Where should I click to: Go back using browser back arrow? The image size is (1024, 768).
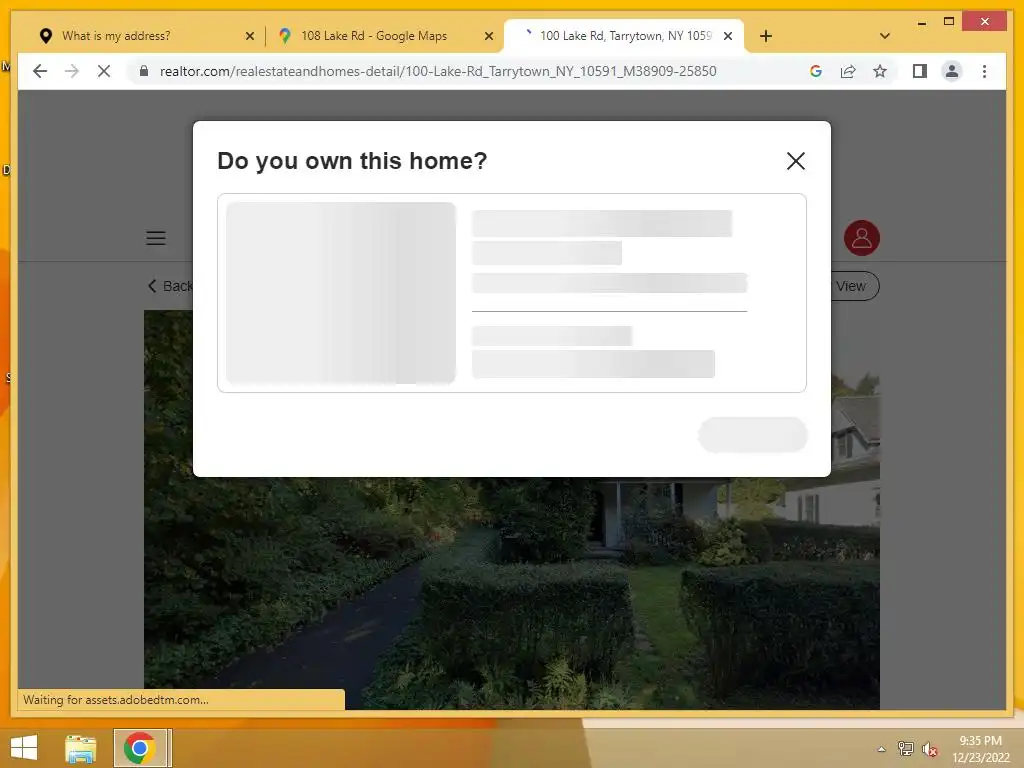pos(40,71)
